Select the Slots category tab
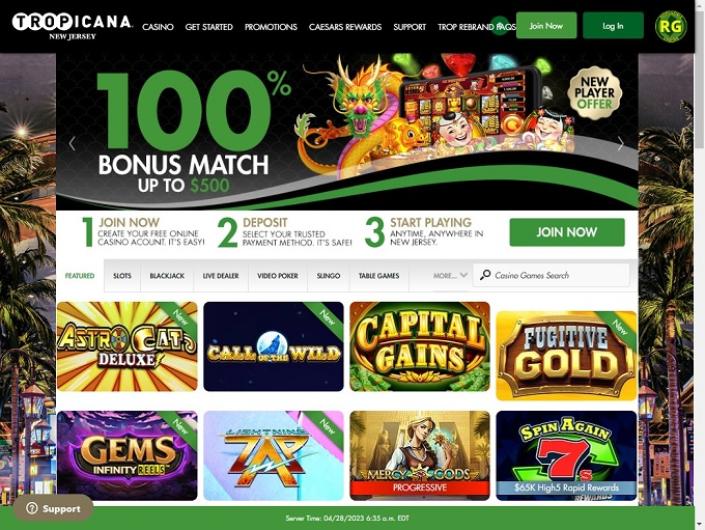This screenshot has height=530, width=705. tap(122, 276)
